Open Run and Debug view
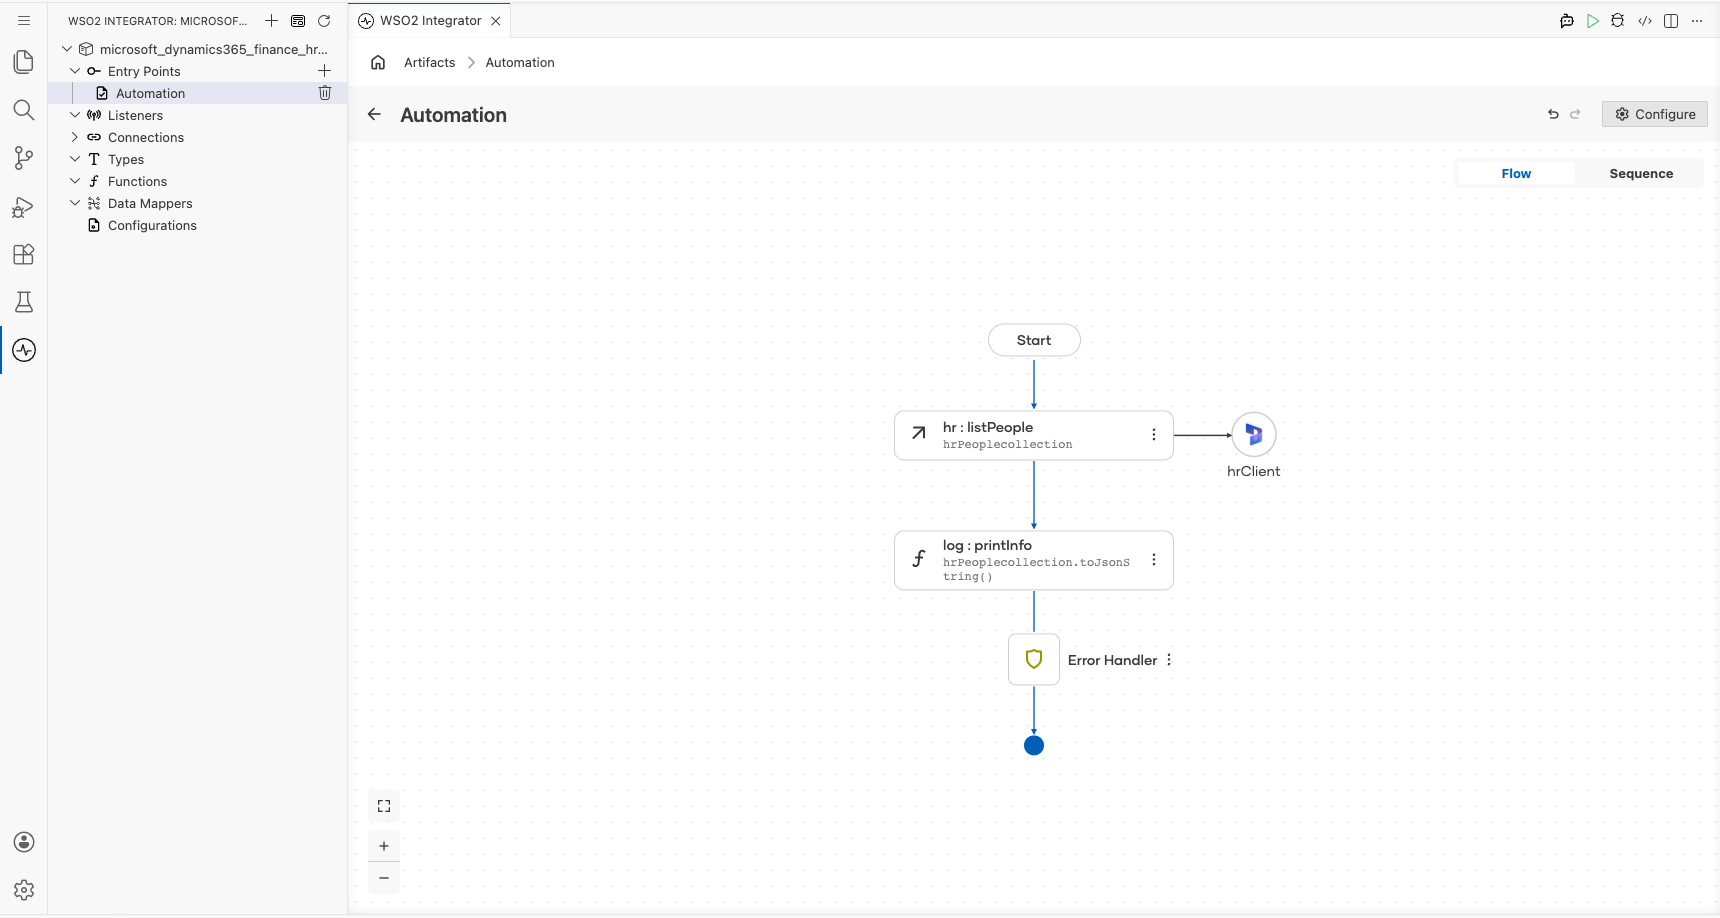 (24, 206)
